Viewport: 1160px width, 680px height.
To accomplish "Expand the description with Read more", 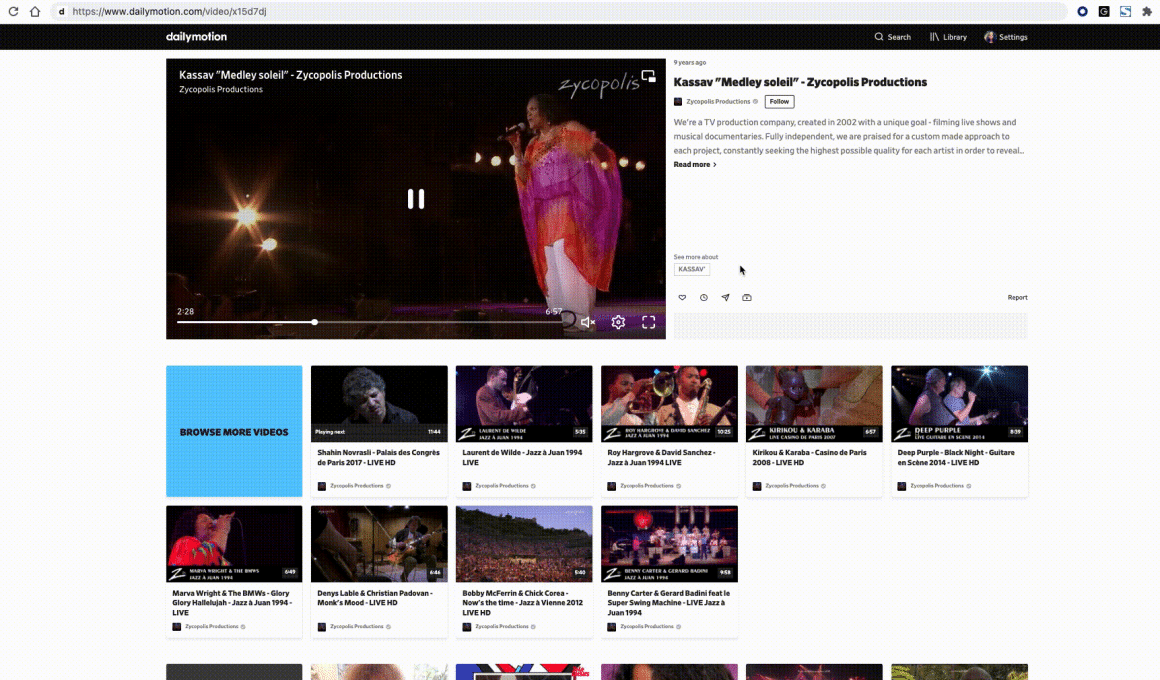I will (x=694, y=165).
